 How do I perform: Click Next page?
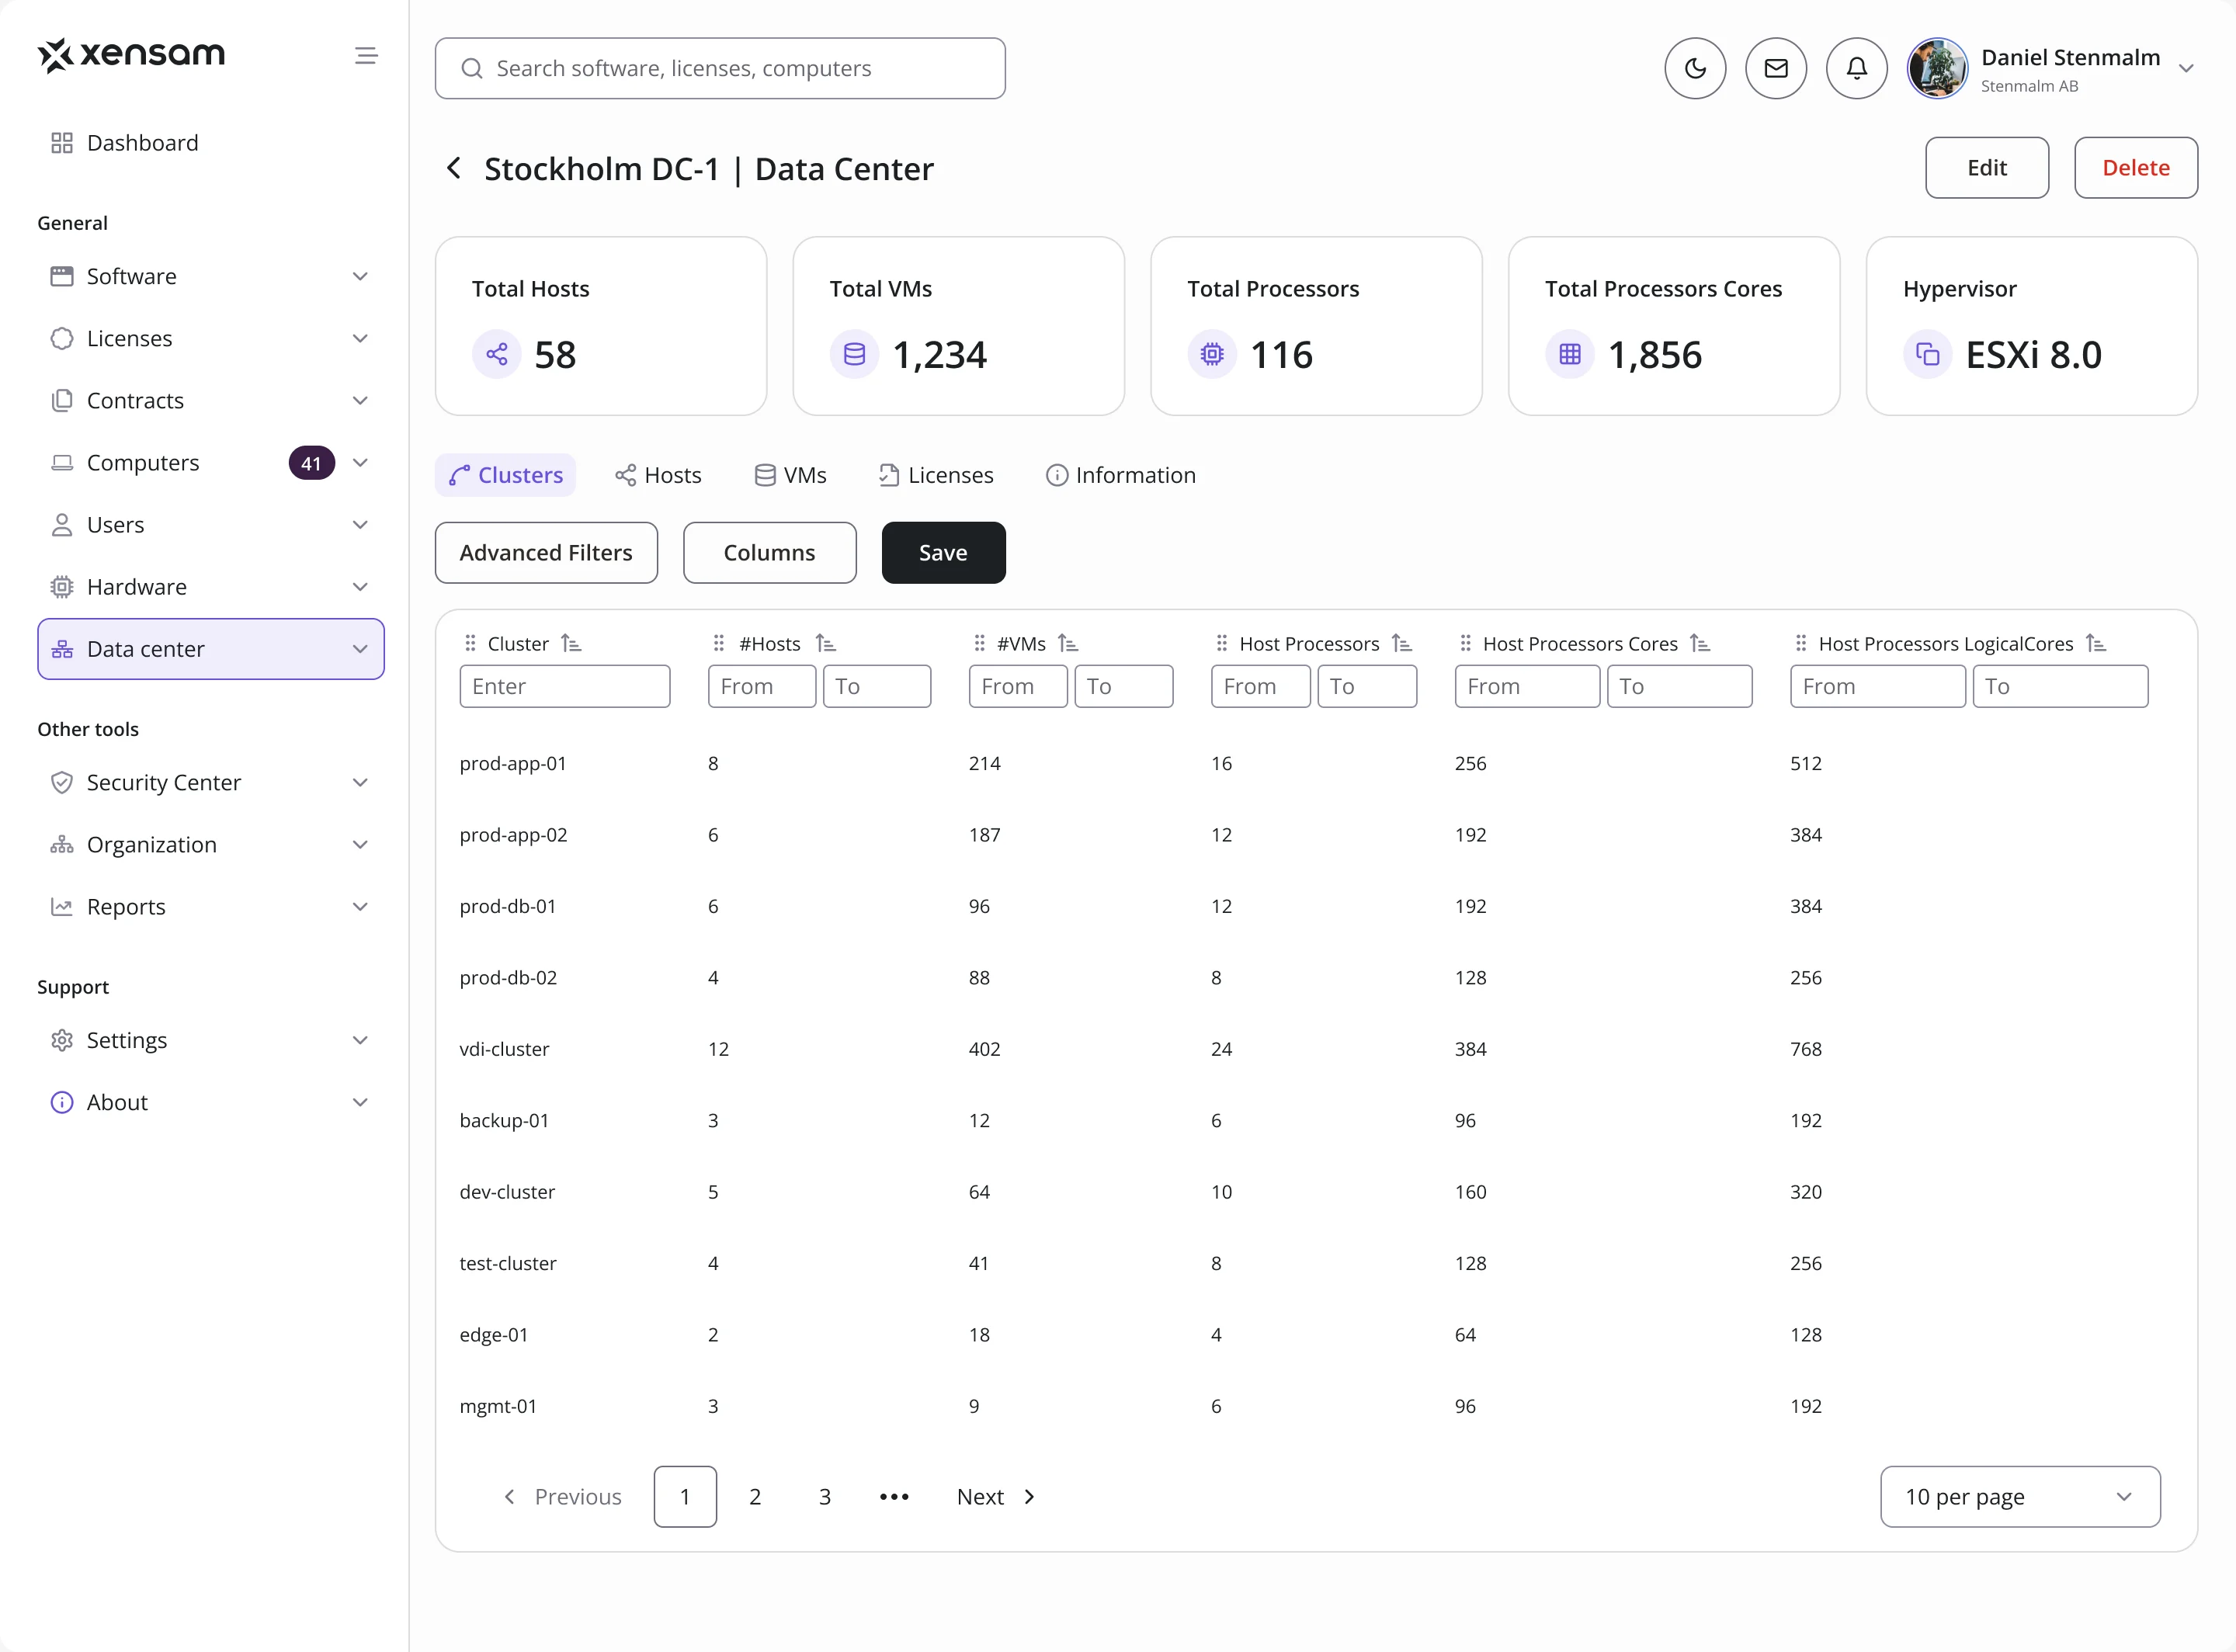coord(995,1496)
